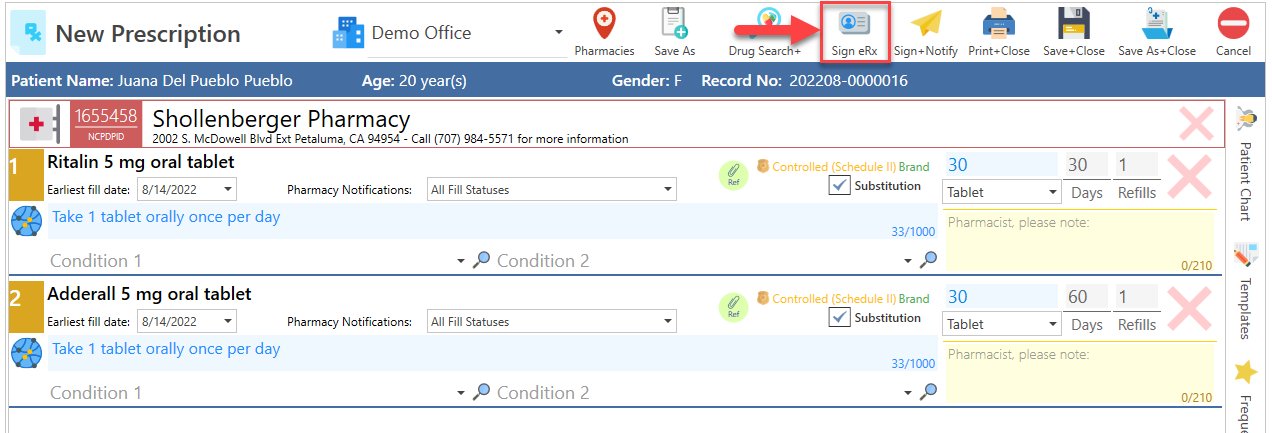The image size is (1272, 433).
Task: Click the Ref paperclip icon for Ritalin
Action: [734, 175]
